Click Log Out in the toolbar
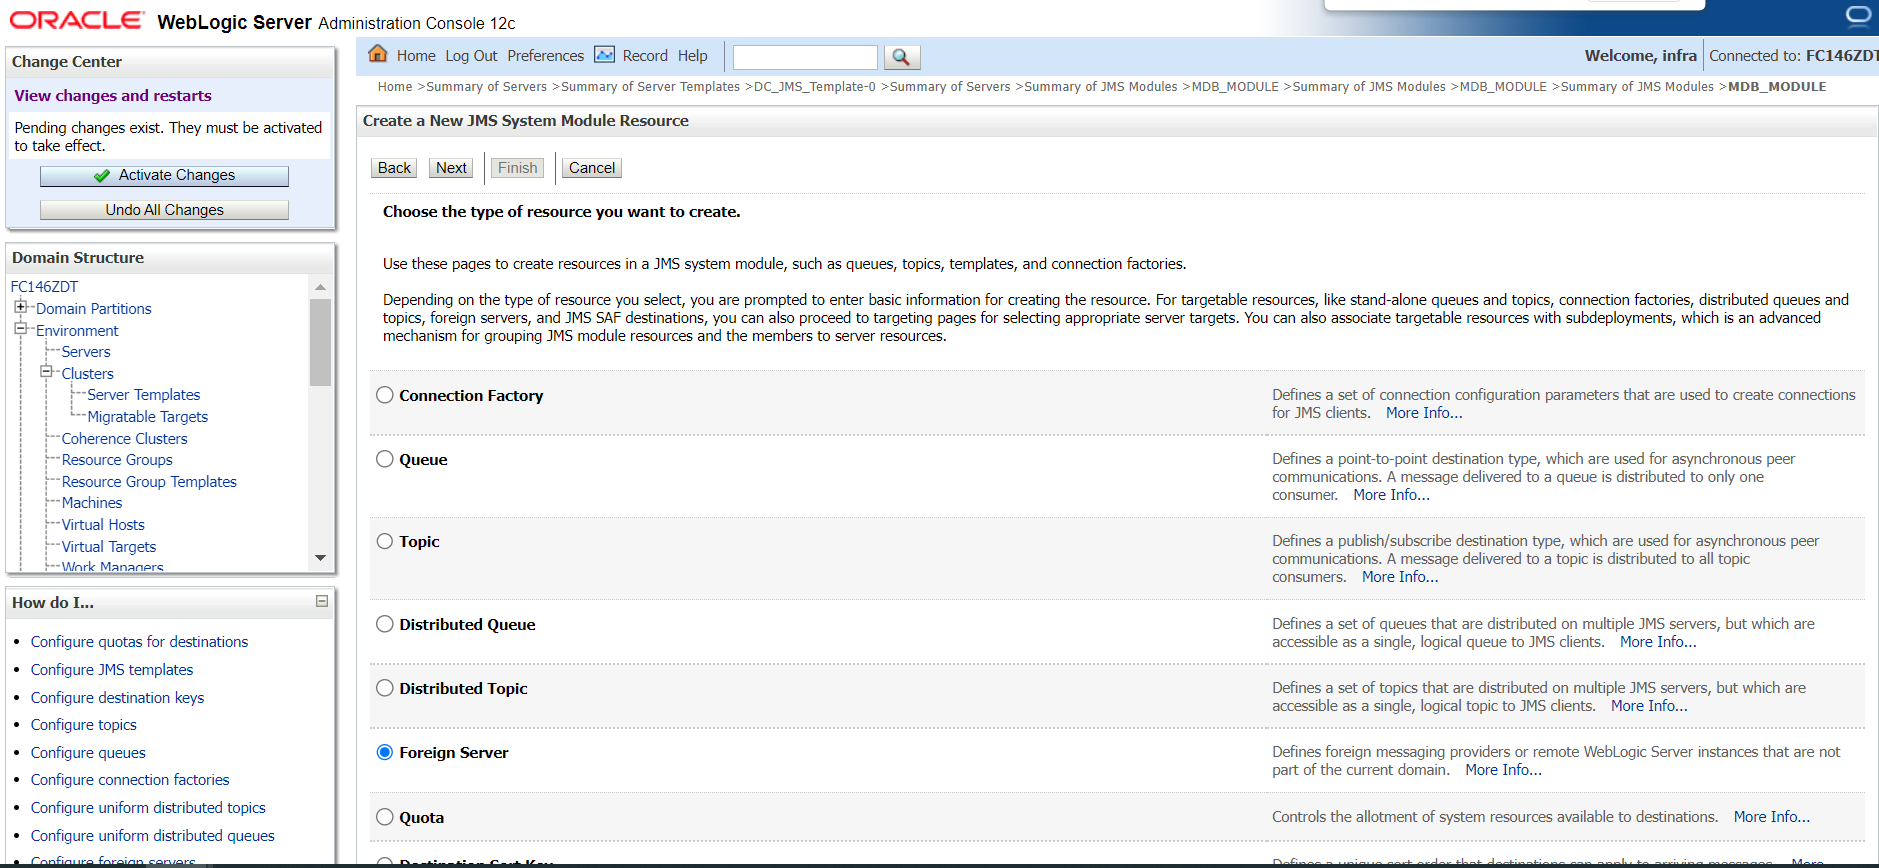 point(471,56)
